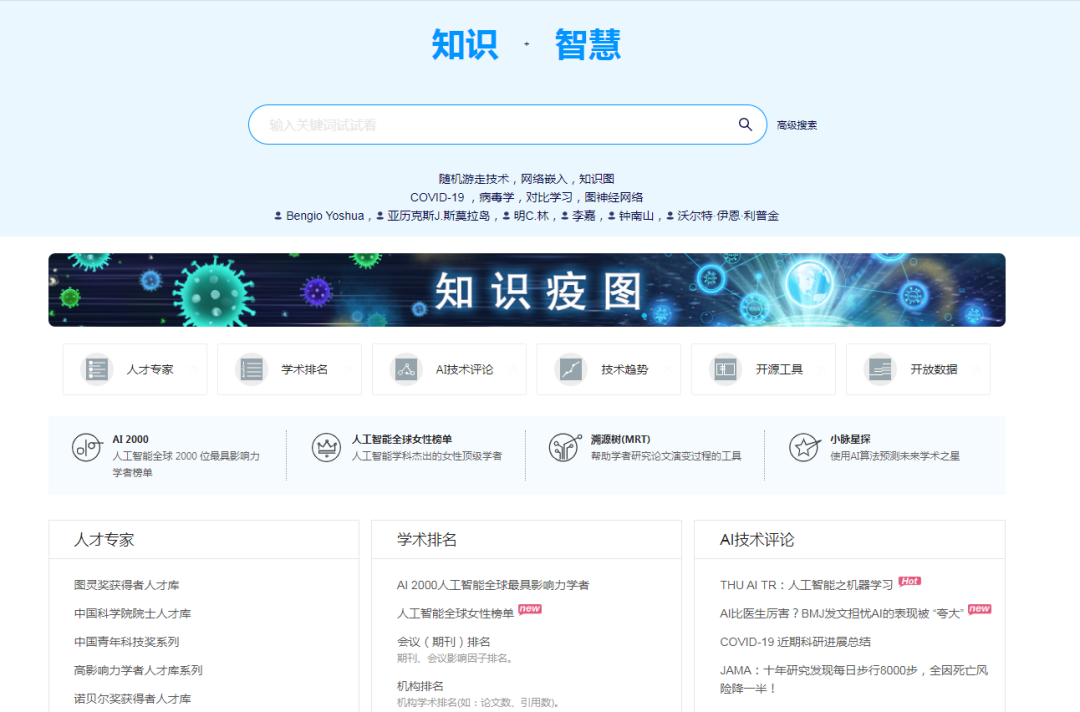Screen dimensions: 1080x712
Task: Open the 人才专家 tile label
Action: click(150, 370)
